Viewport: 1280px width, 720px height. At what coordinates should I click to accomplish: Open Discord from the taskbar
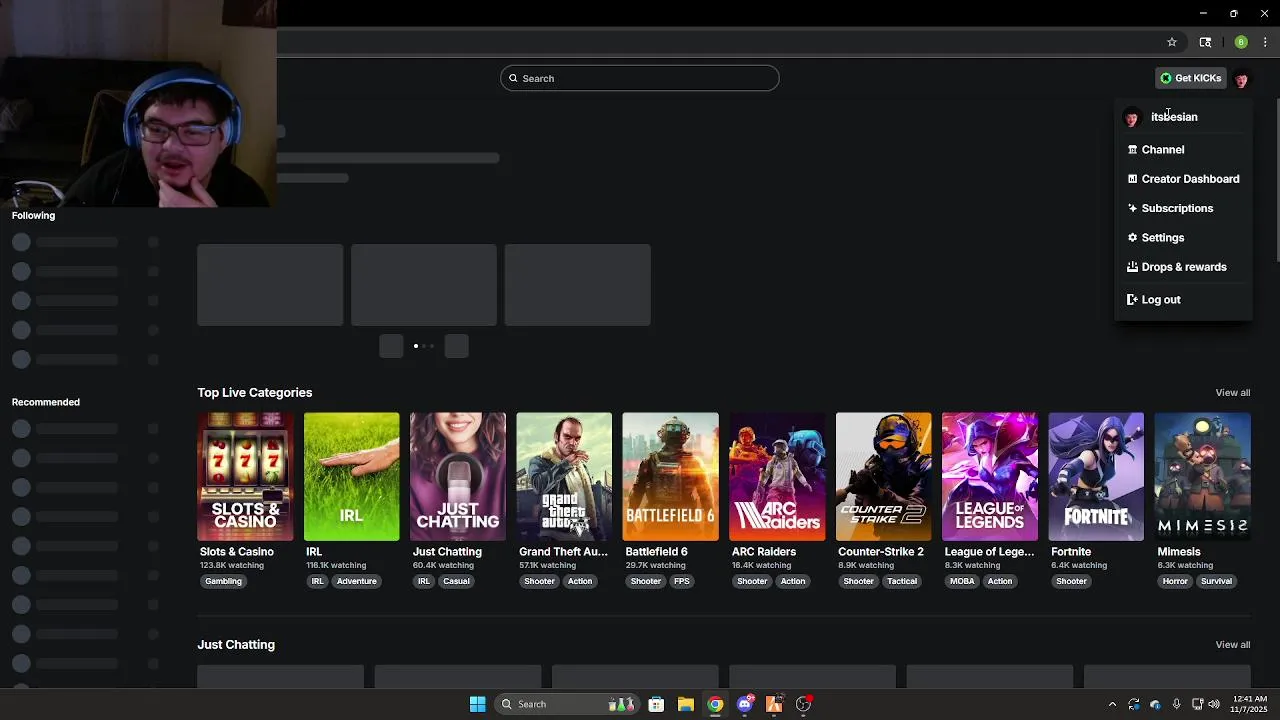(x=744, y=704)
